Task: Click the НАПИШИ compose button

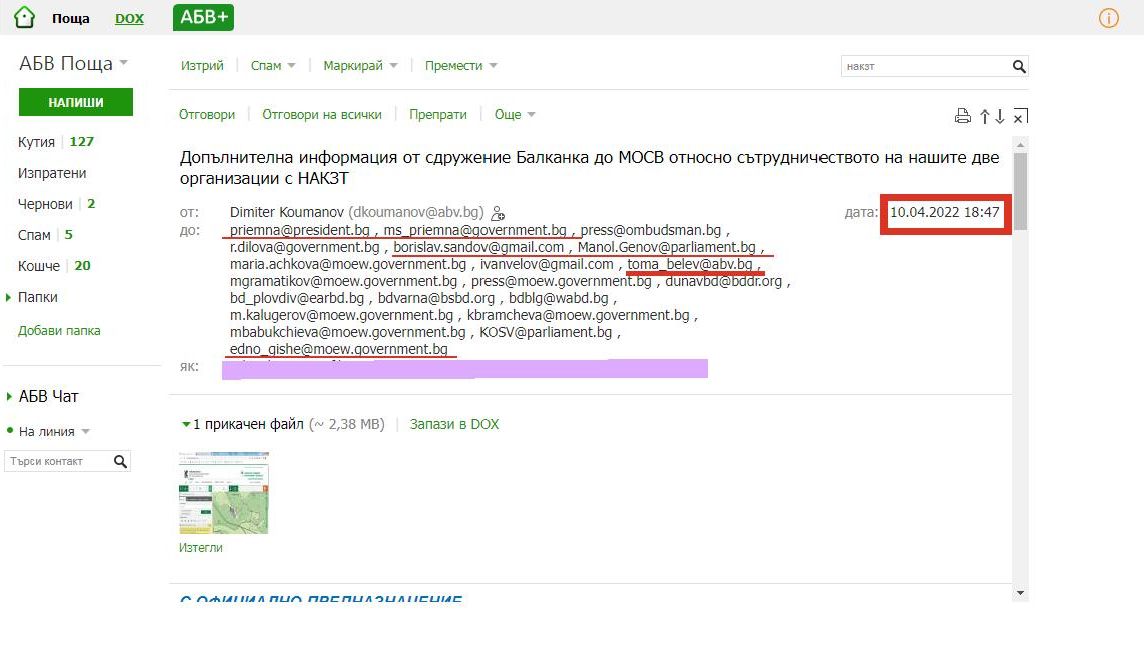Action: tap(76, 102)
